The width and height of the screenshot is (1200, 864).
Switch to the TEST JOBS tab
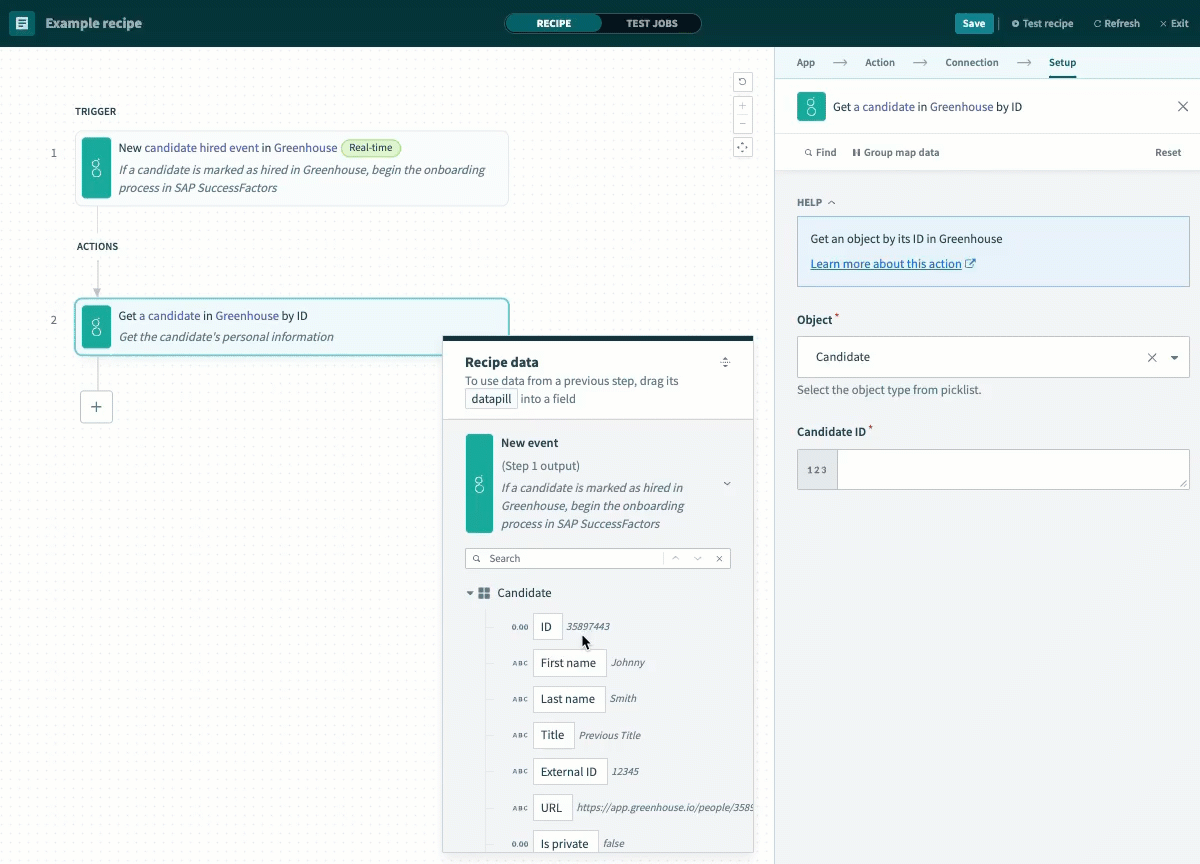click(x=651, y=22)
